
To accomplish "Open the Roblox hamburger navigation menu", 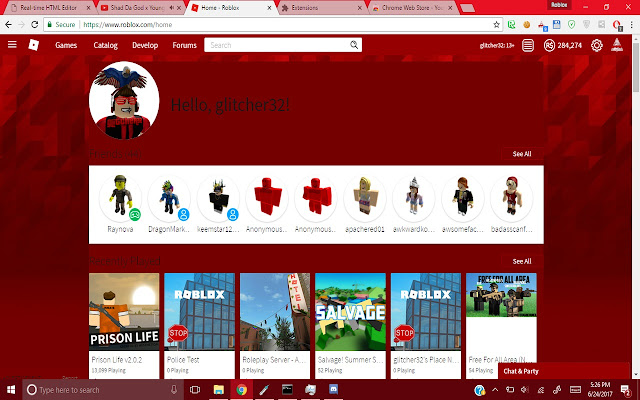I will pos(12,44).
